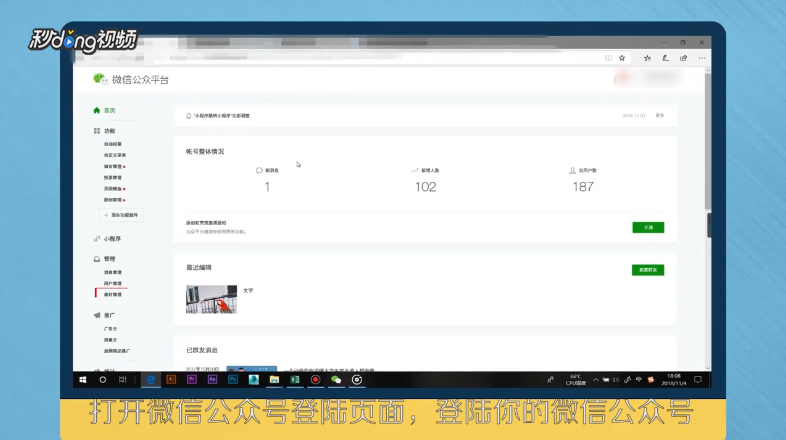Click the 添加功能插件 add plugin button
This screenshot has width=786, height=440.
pyautogui.click(x=121, y=215)
